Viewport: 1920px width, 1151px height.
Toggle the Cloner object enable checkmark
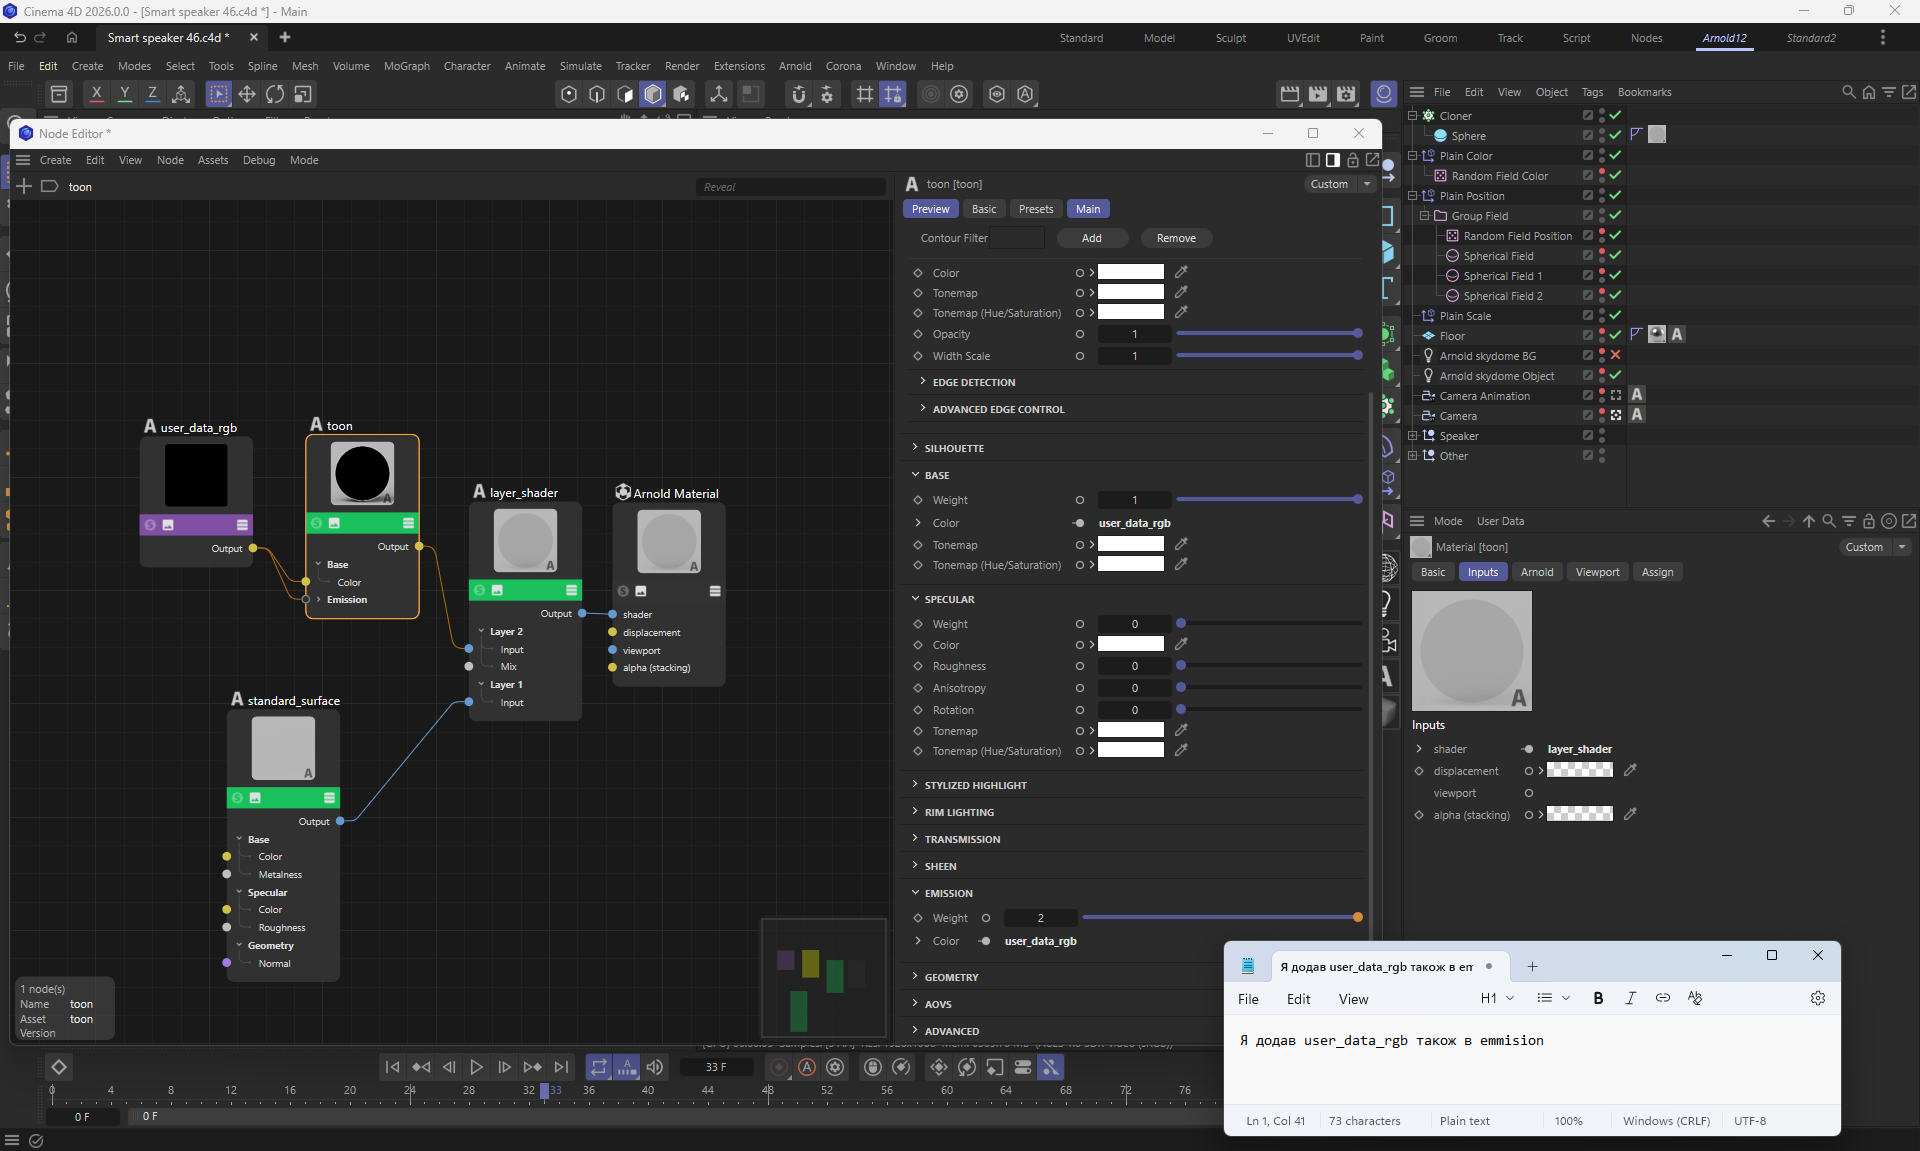pos(1615,116)
